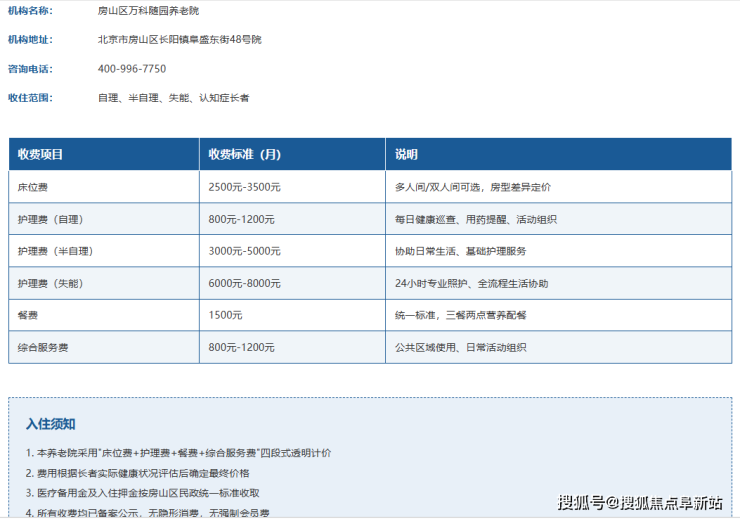
Task: Click the 搜狐号@搜狐焦点阜新站 watermark
Action: point(640,502)
